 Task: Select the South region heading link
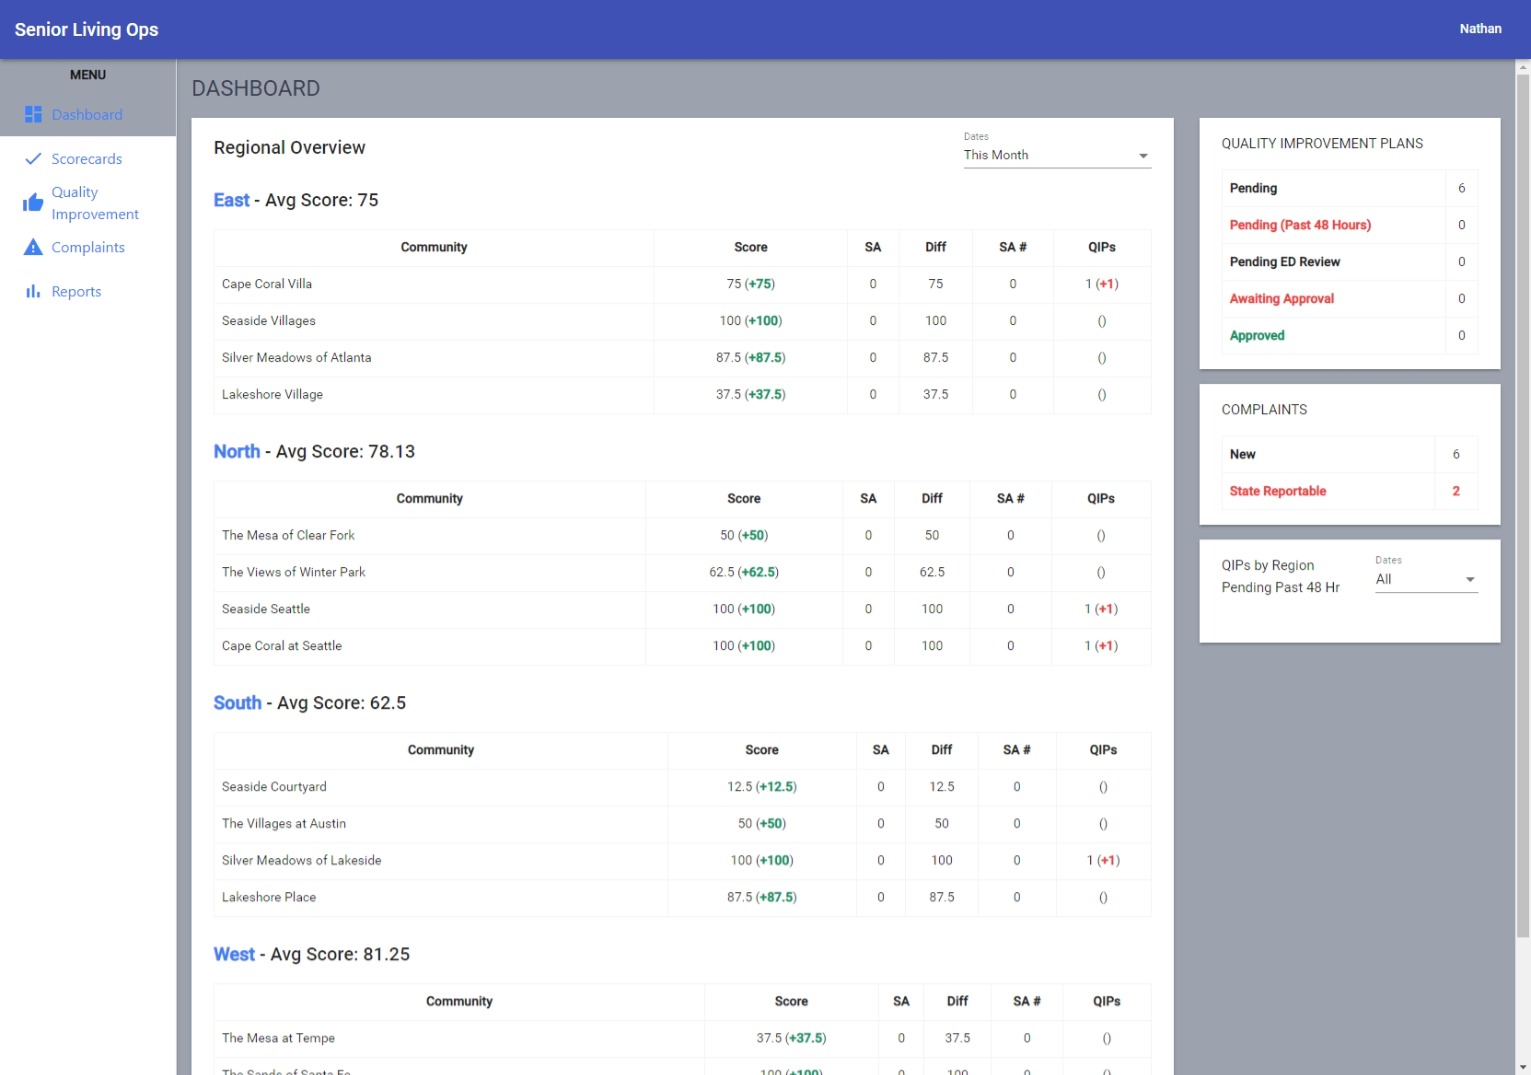click(237, 703)
